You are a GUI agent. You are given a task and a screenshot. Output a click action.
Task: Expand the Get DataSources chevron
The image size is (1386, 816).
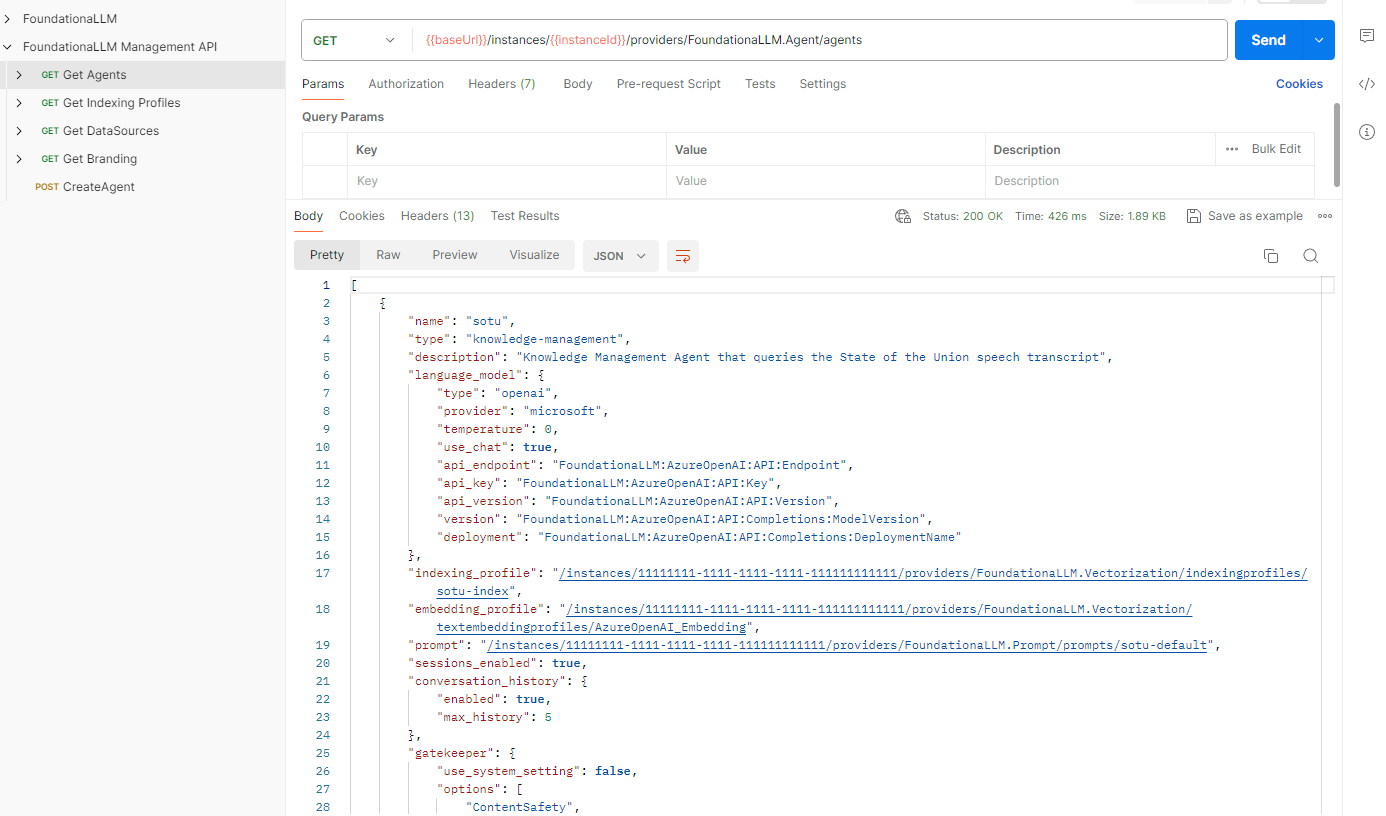pos(19,131)
